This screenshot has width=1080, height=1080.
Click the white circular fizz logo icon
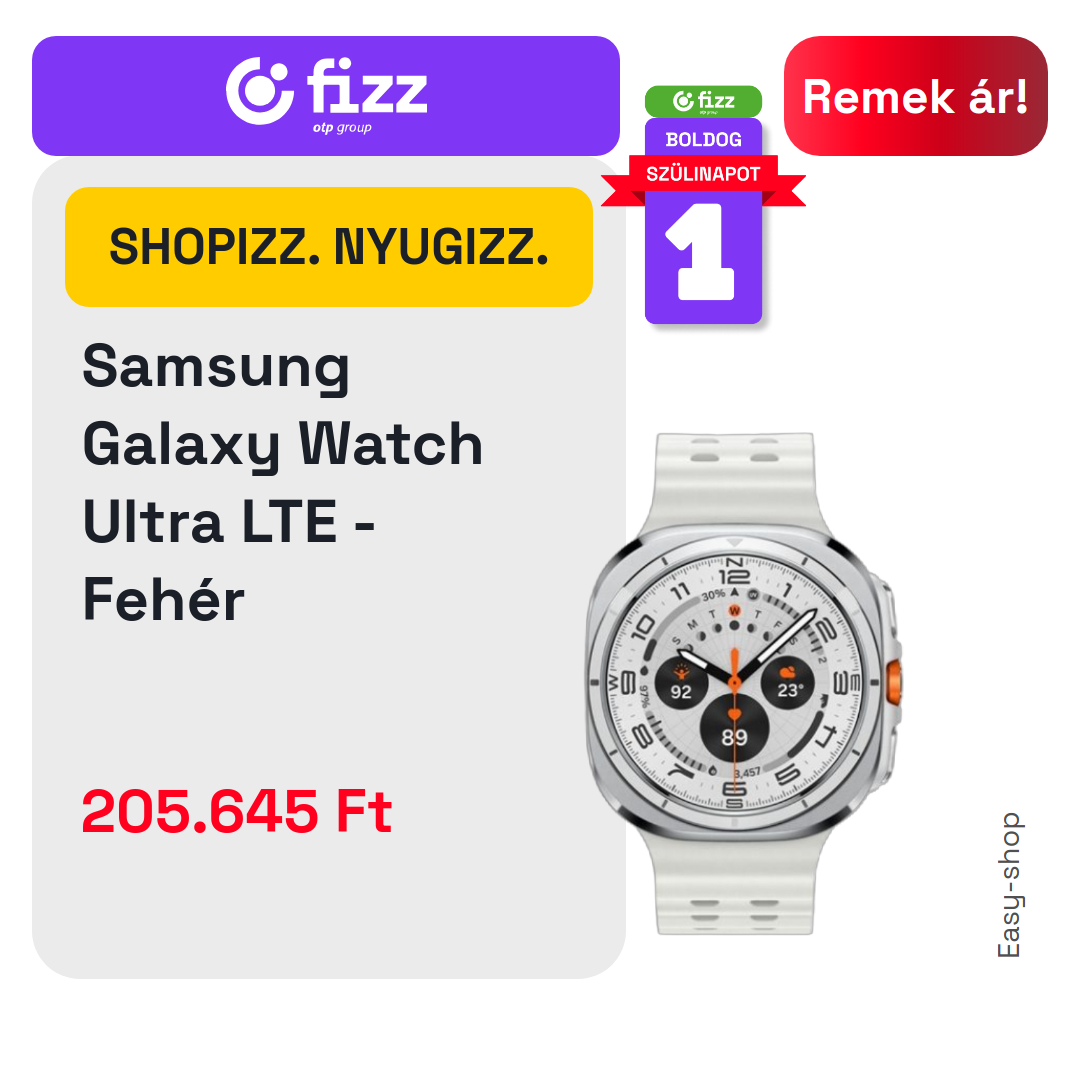260,91
